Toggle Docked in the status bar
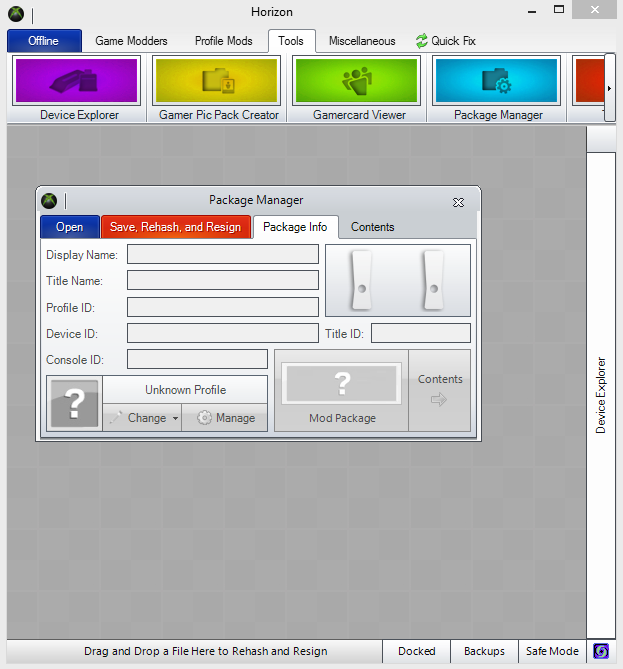 pos(416,651)
